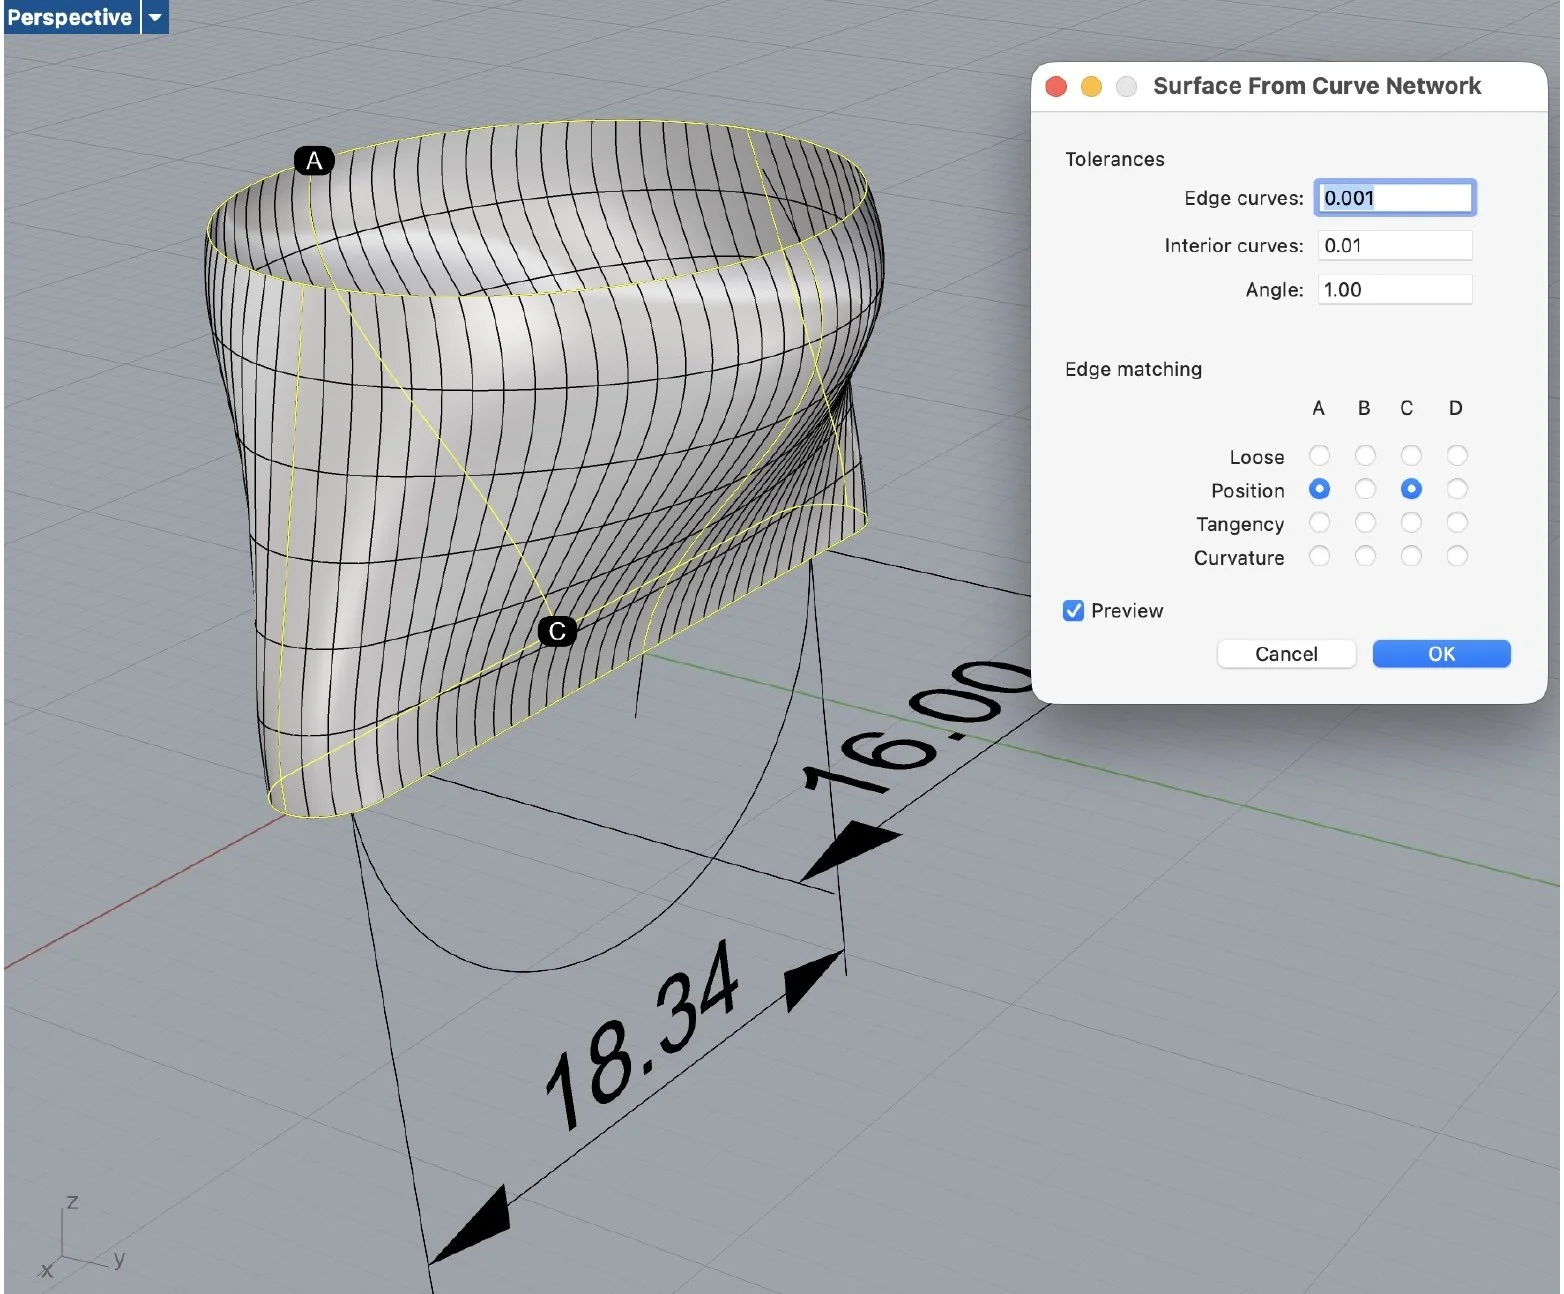The width and height of the screenshot is (1564, 1294).
Task: Select Tangency radio button for edge B
Action: click(1365, 522)
